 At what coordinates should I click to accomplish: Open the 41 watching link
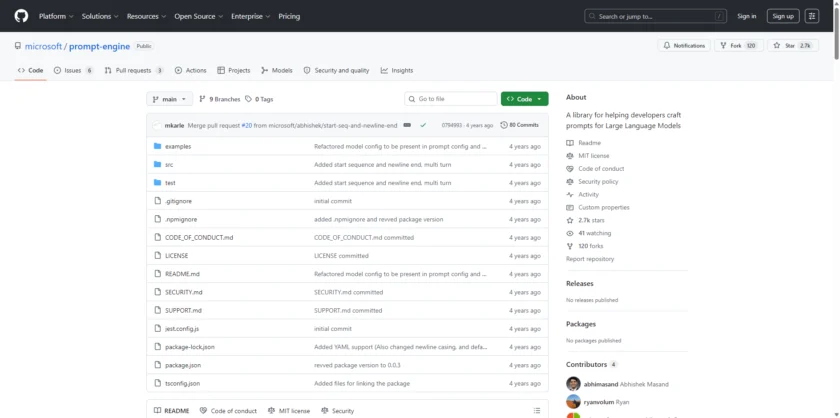(589, 233)
